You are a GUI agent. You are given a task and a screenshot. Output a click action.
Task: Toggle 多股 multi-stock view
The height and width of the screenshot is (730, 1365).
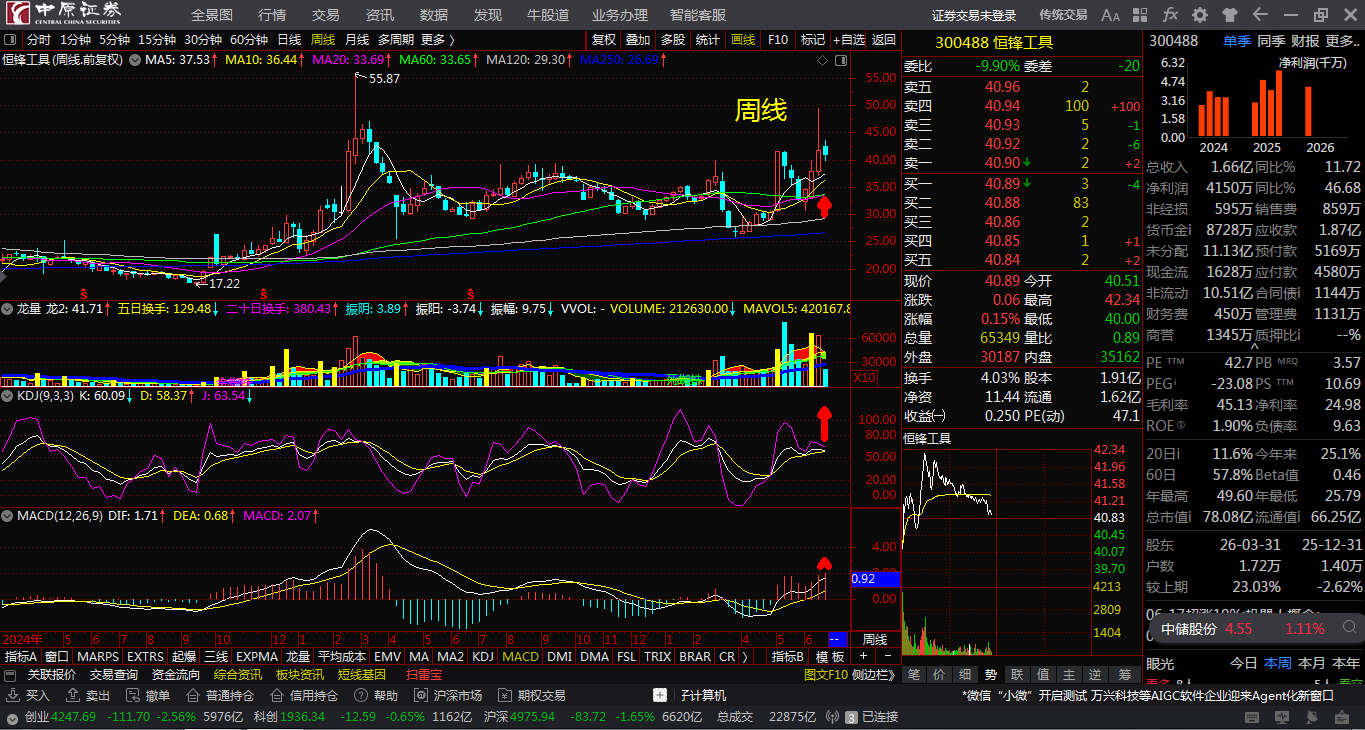(673, 40)
